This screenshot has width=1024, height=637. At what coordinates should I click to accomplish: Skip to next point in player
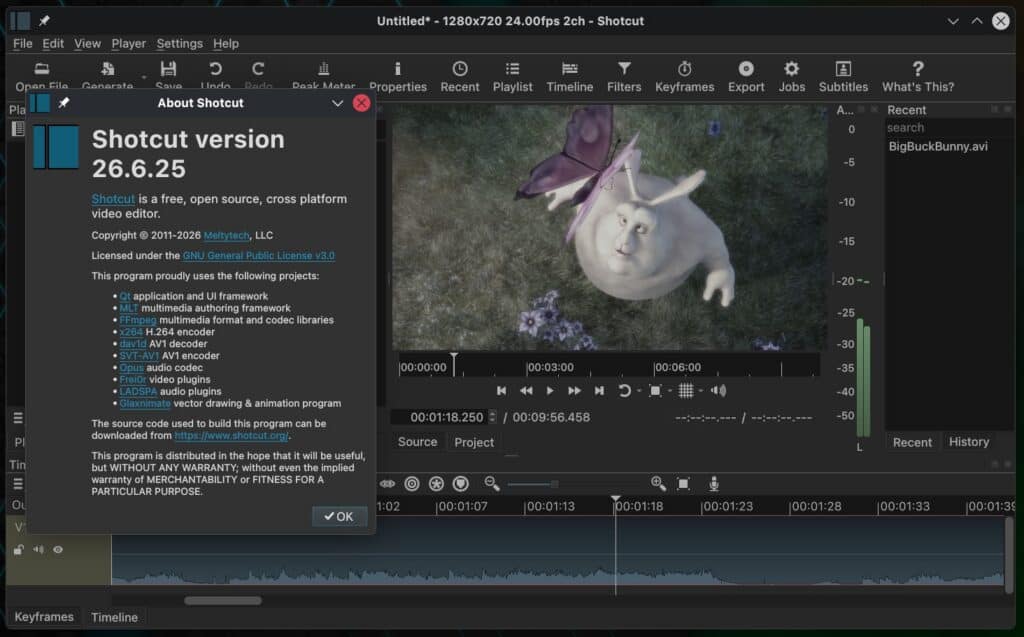pyautogui.click(x=599, y=391)
